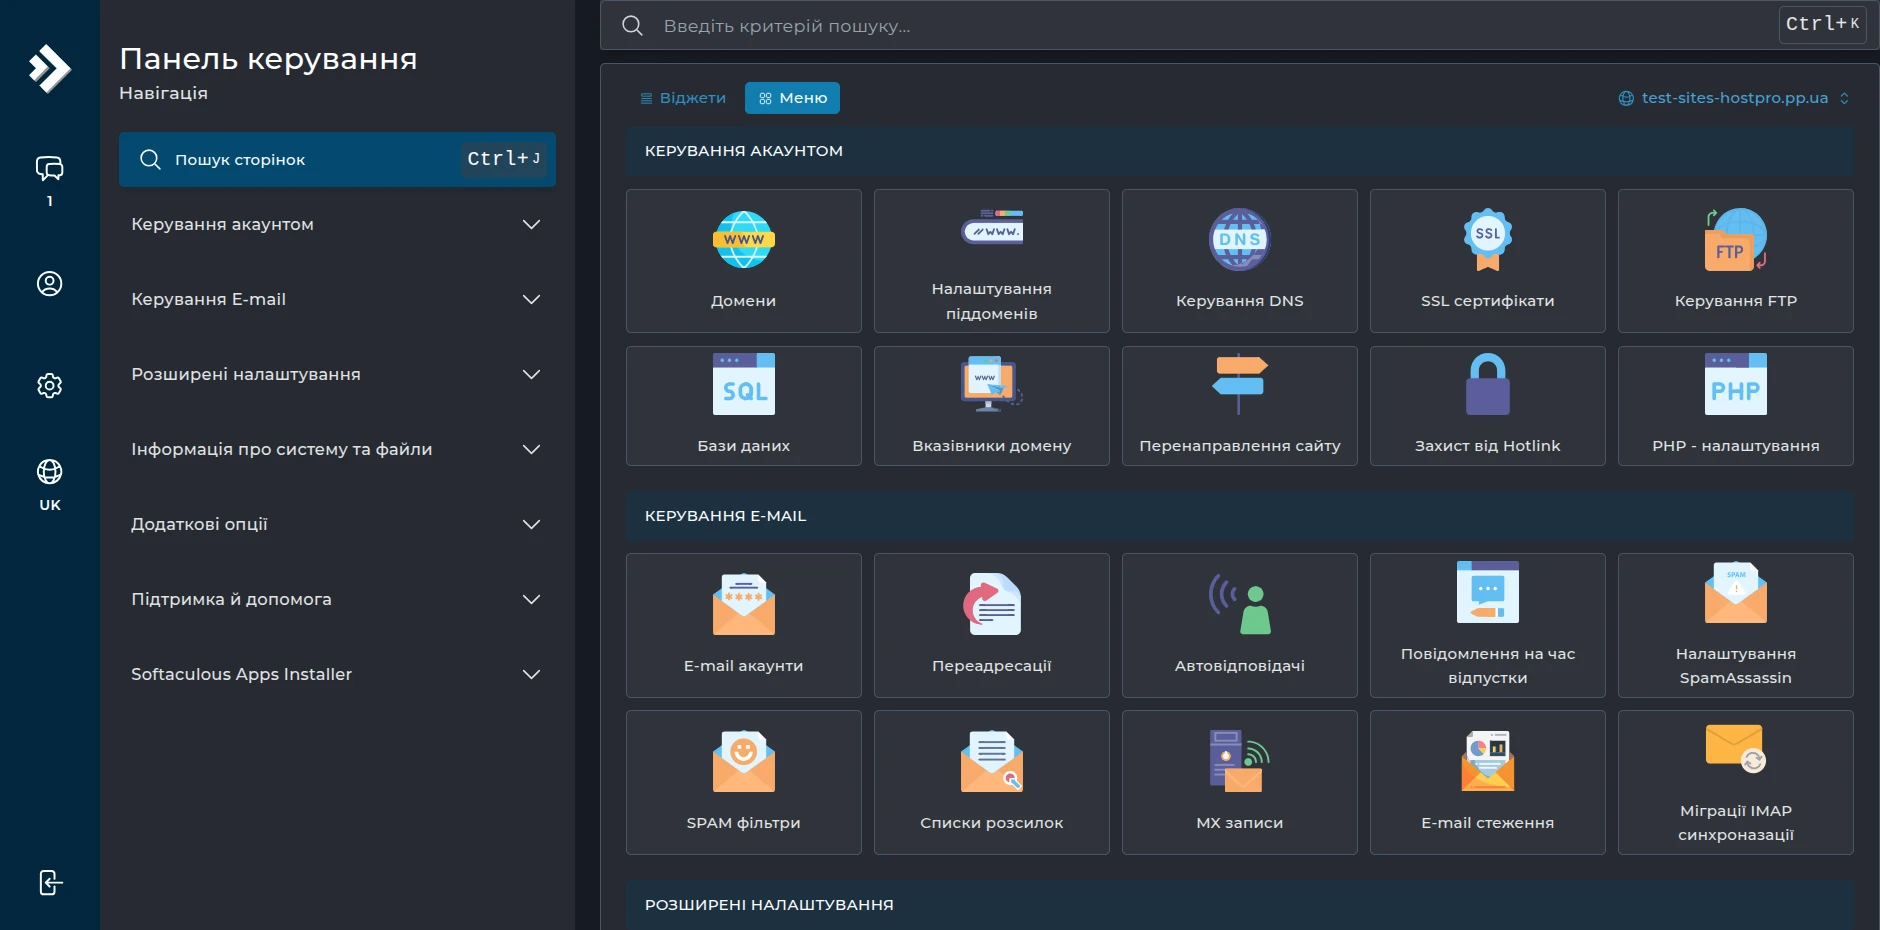Switch to the Віджети tab
The image size is (1880, 930).
683,98
